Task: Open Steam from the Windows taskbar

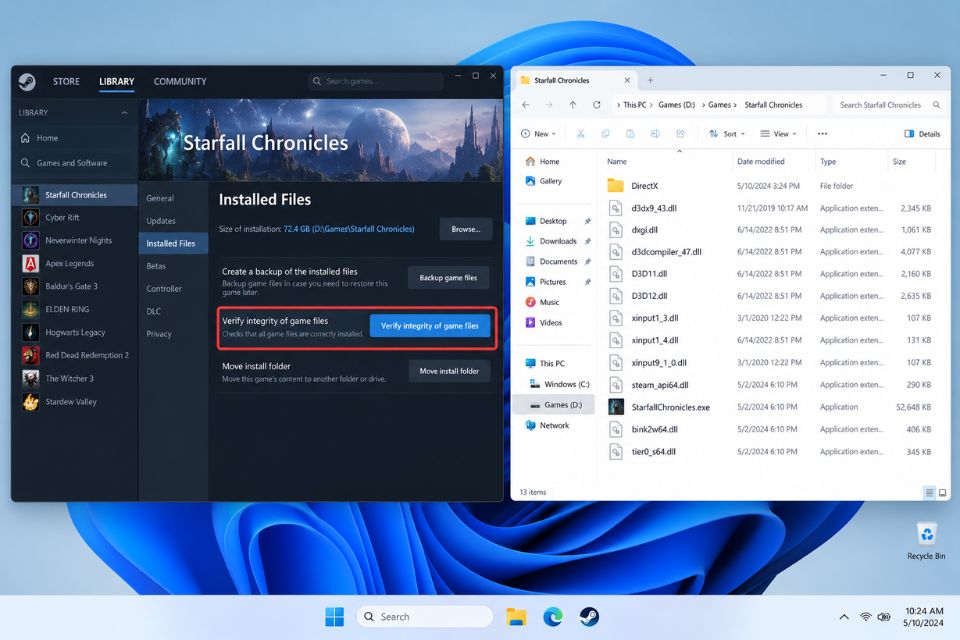Action: pyautogui.click(x=589, y=617)
